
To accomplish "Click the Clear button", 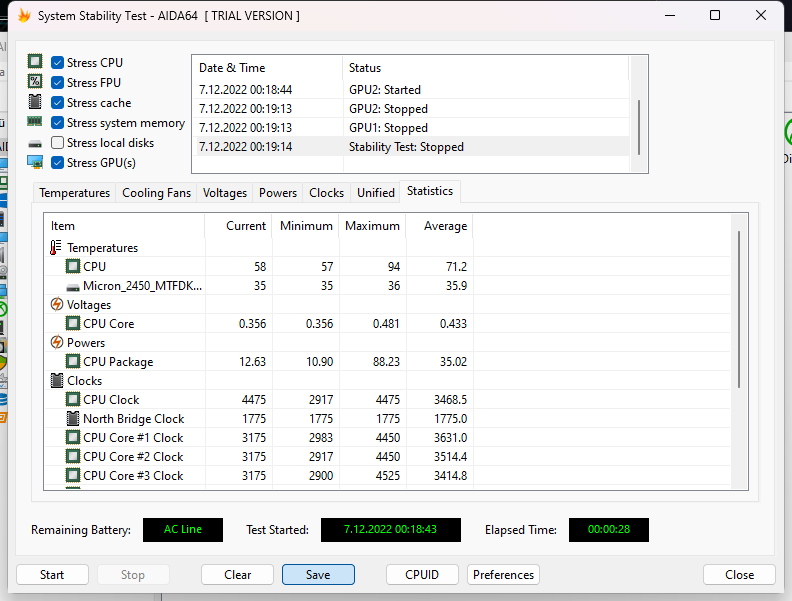I will click(x=237, y=575).
